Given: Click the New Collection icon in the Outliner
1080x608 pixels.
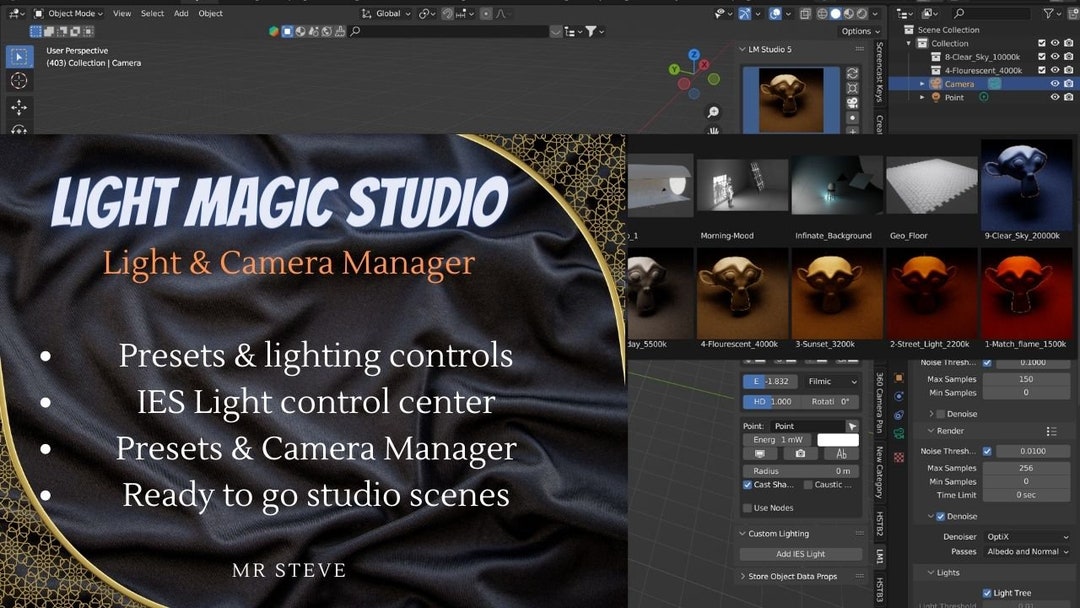Looking at the screenshot, I should [x=1072, y=13].
